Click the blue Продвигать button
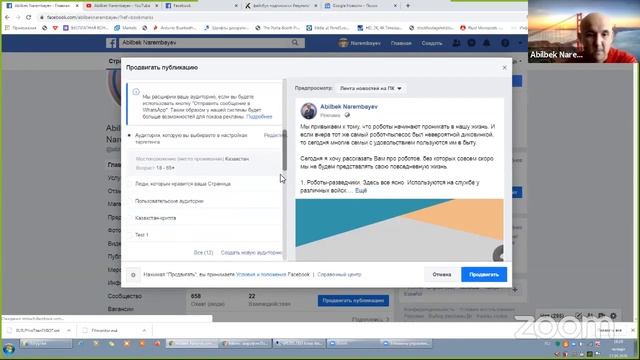Viewport: 640px width, 360px height. (x=484, y=275)
